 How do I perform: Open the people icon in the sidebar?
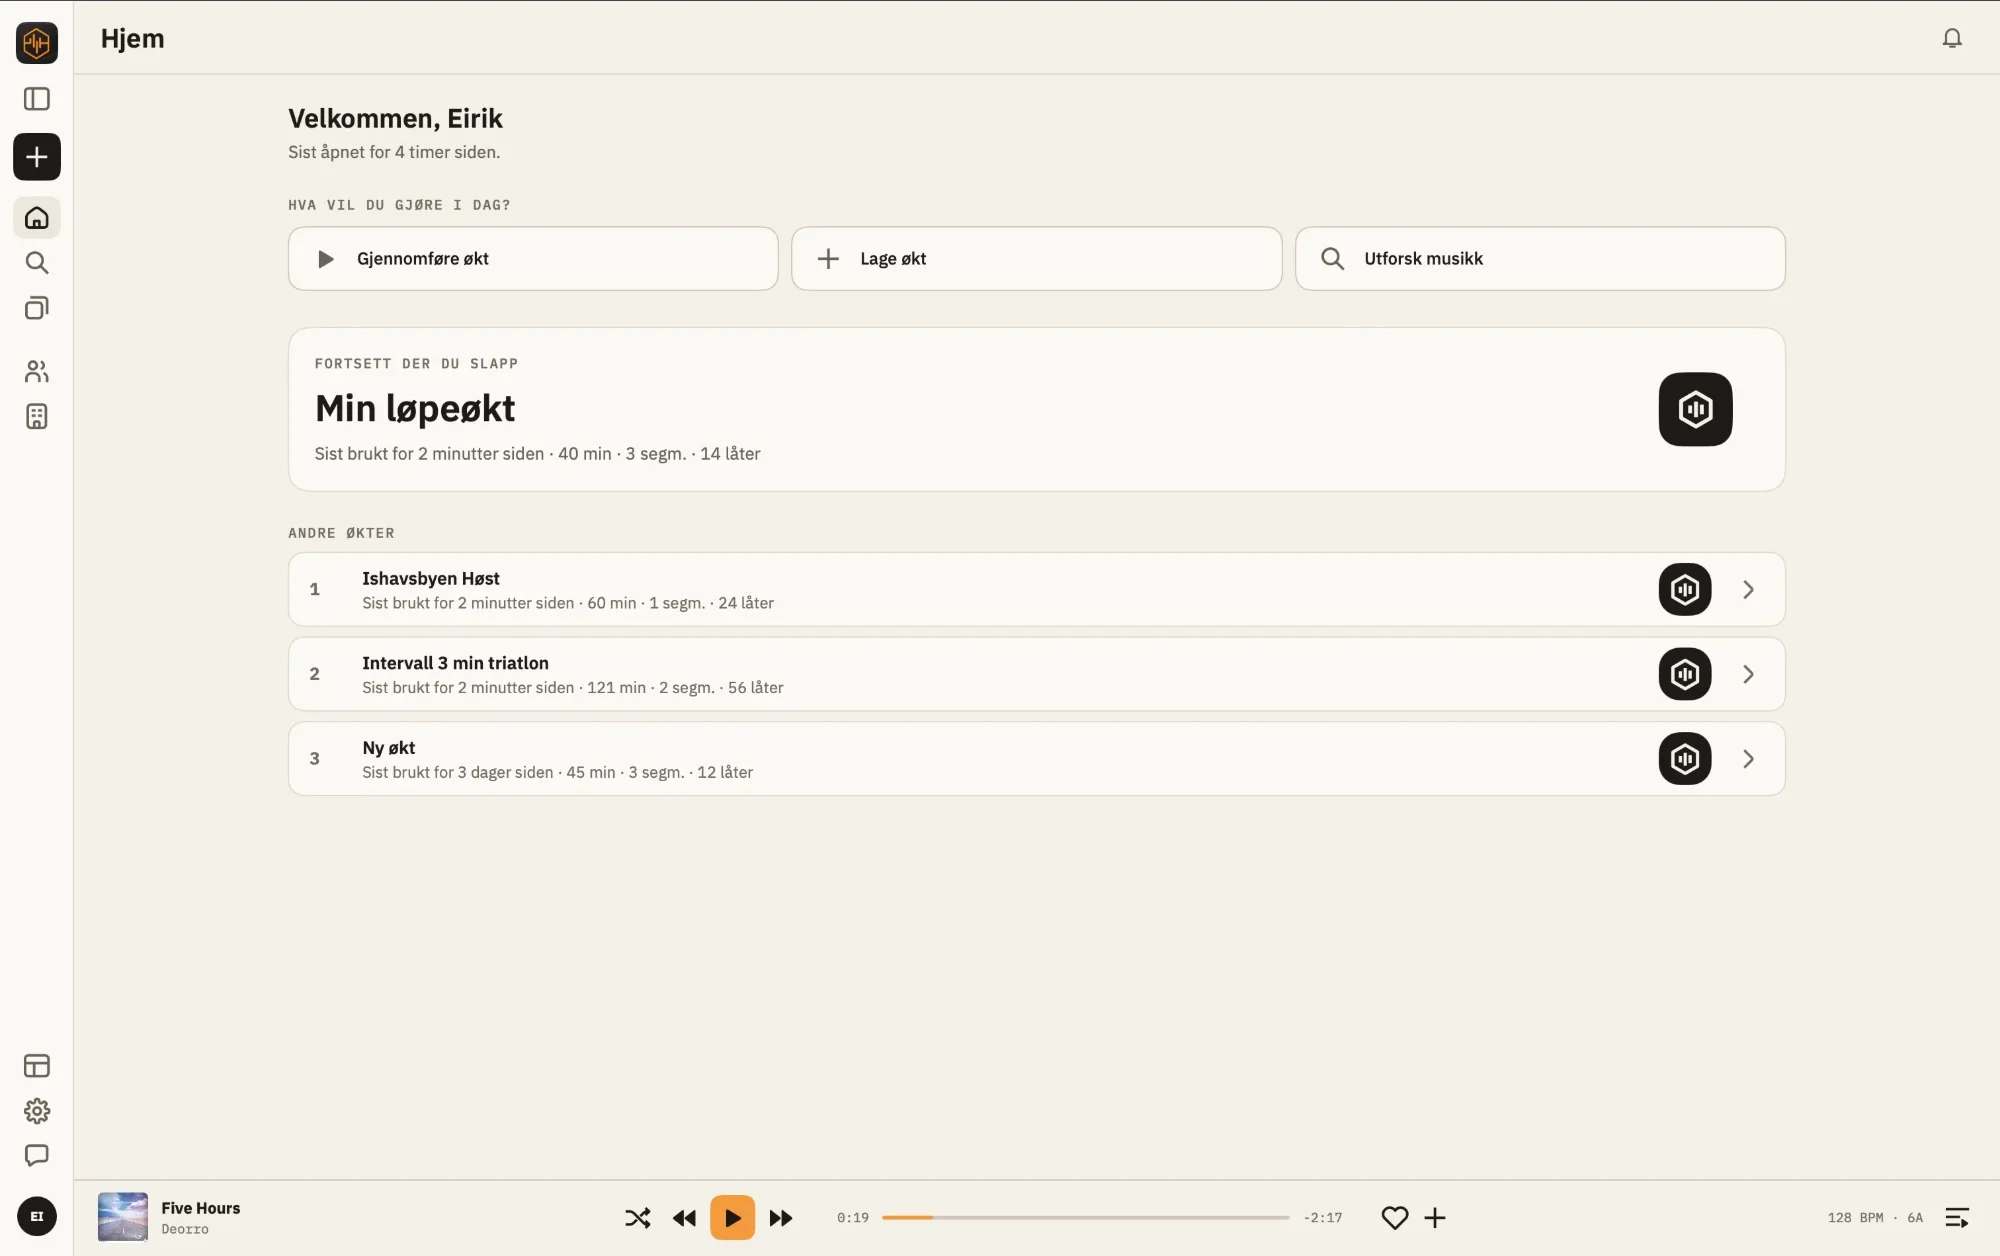click(37, 372)
